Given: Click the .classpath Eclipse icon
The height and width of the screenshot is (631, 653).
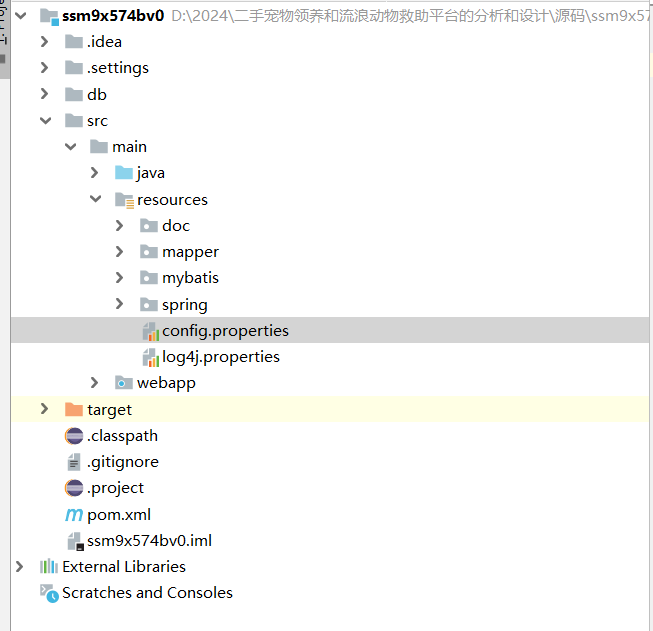Looking at the screenshot, I should pos(74,436).
